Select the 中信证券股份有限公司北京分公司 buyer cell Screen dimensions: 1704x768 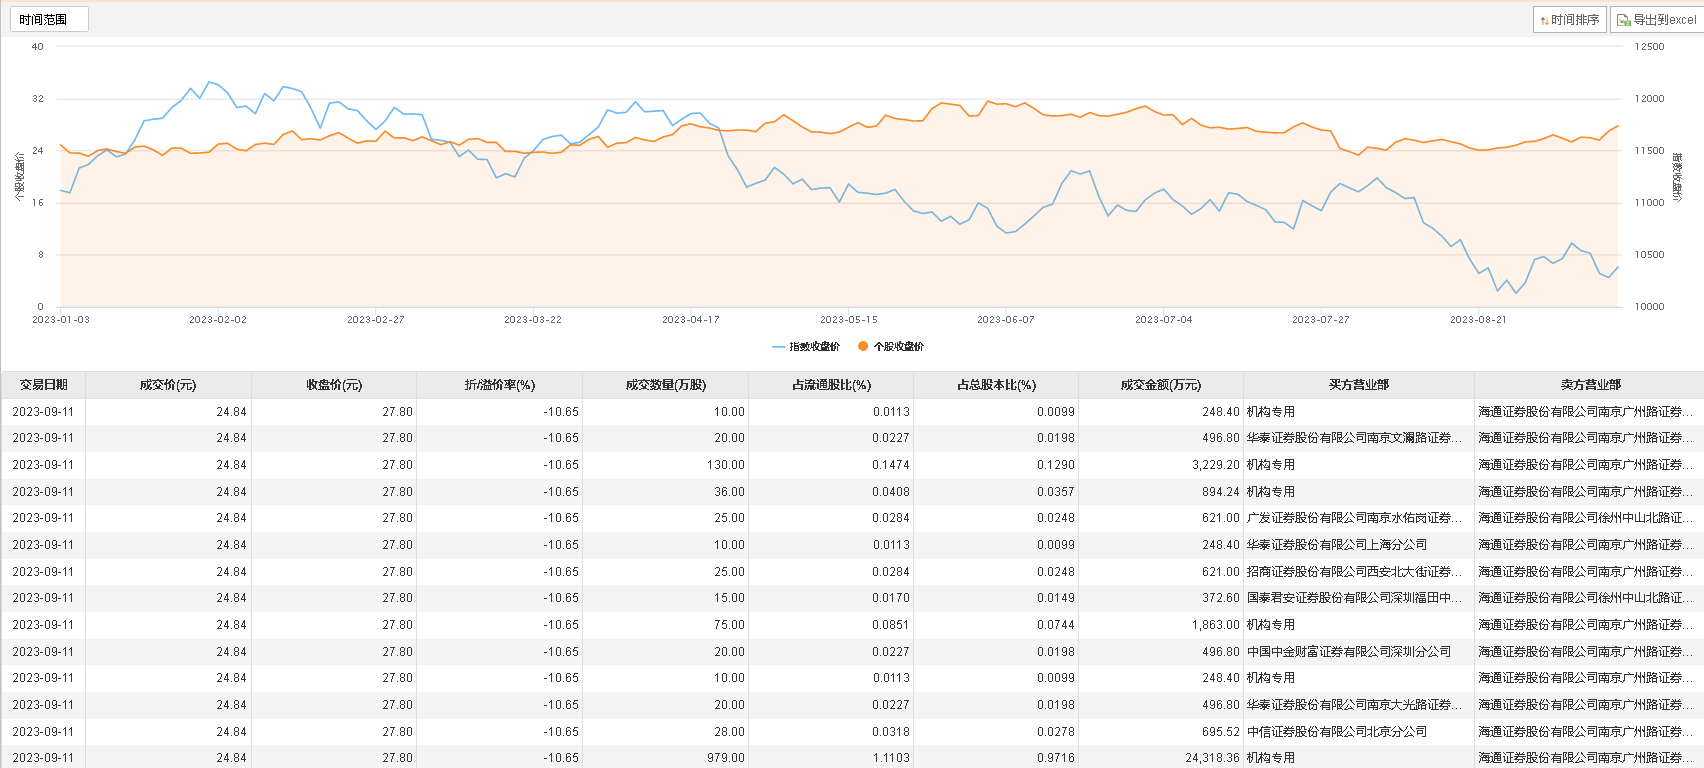click(1336, 732)
